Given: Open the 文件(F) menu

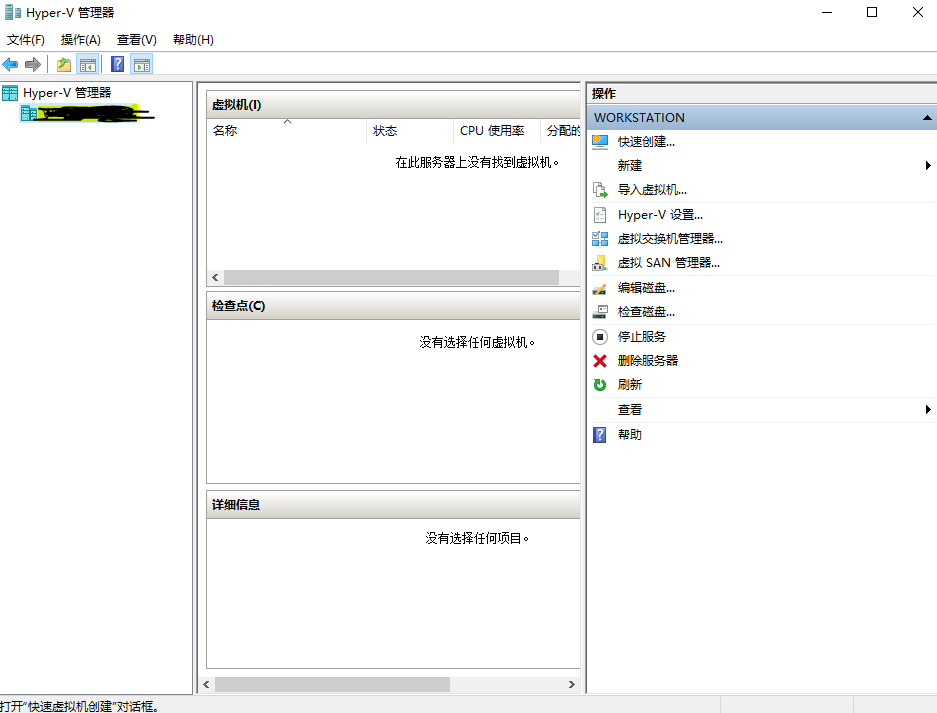Looking at the screenshot, I should pos(26,39).
